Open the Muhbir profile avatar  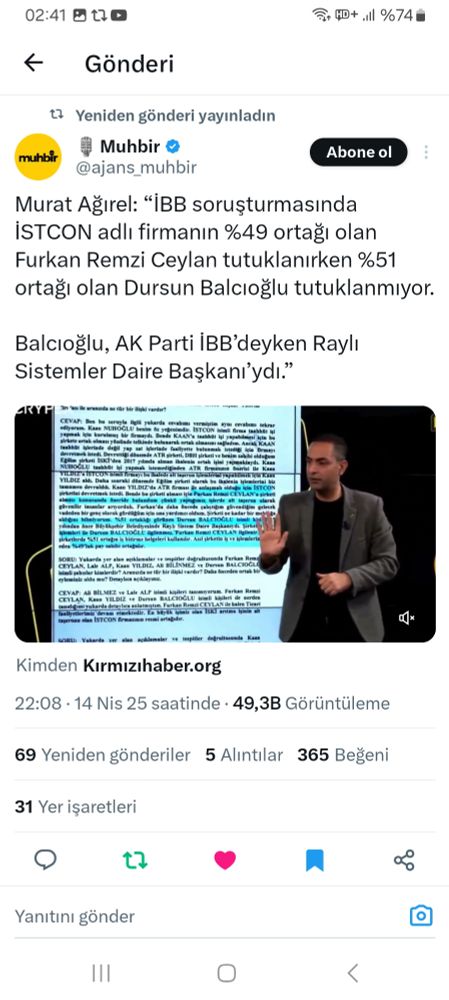38,157
